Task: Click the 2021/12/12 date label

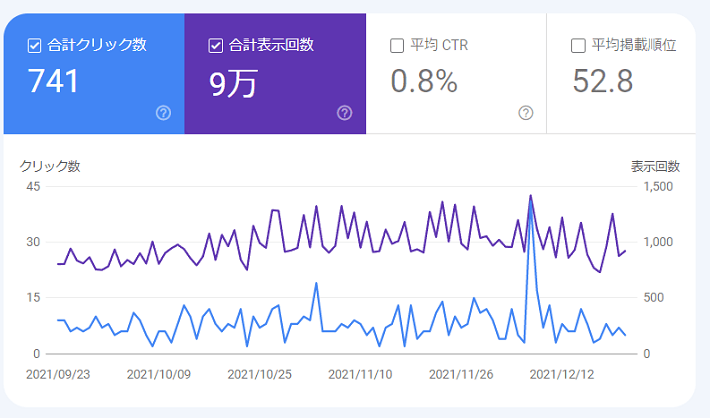Action: pyautogui.click(x=561, y=375)
